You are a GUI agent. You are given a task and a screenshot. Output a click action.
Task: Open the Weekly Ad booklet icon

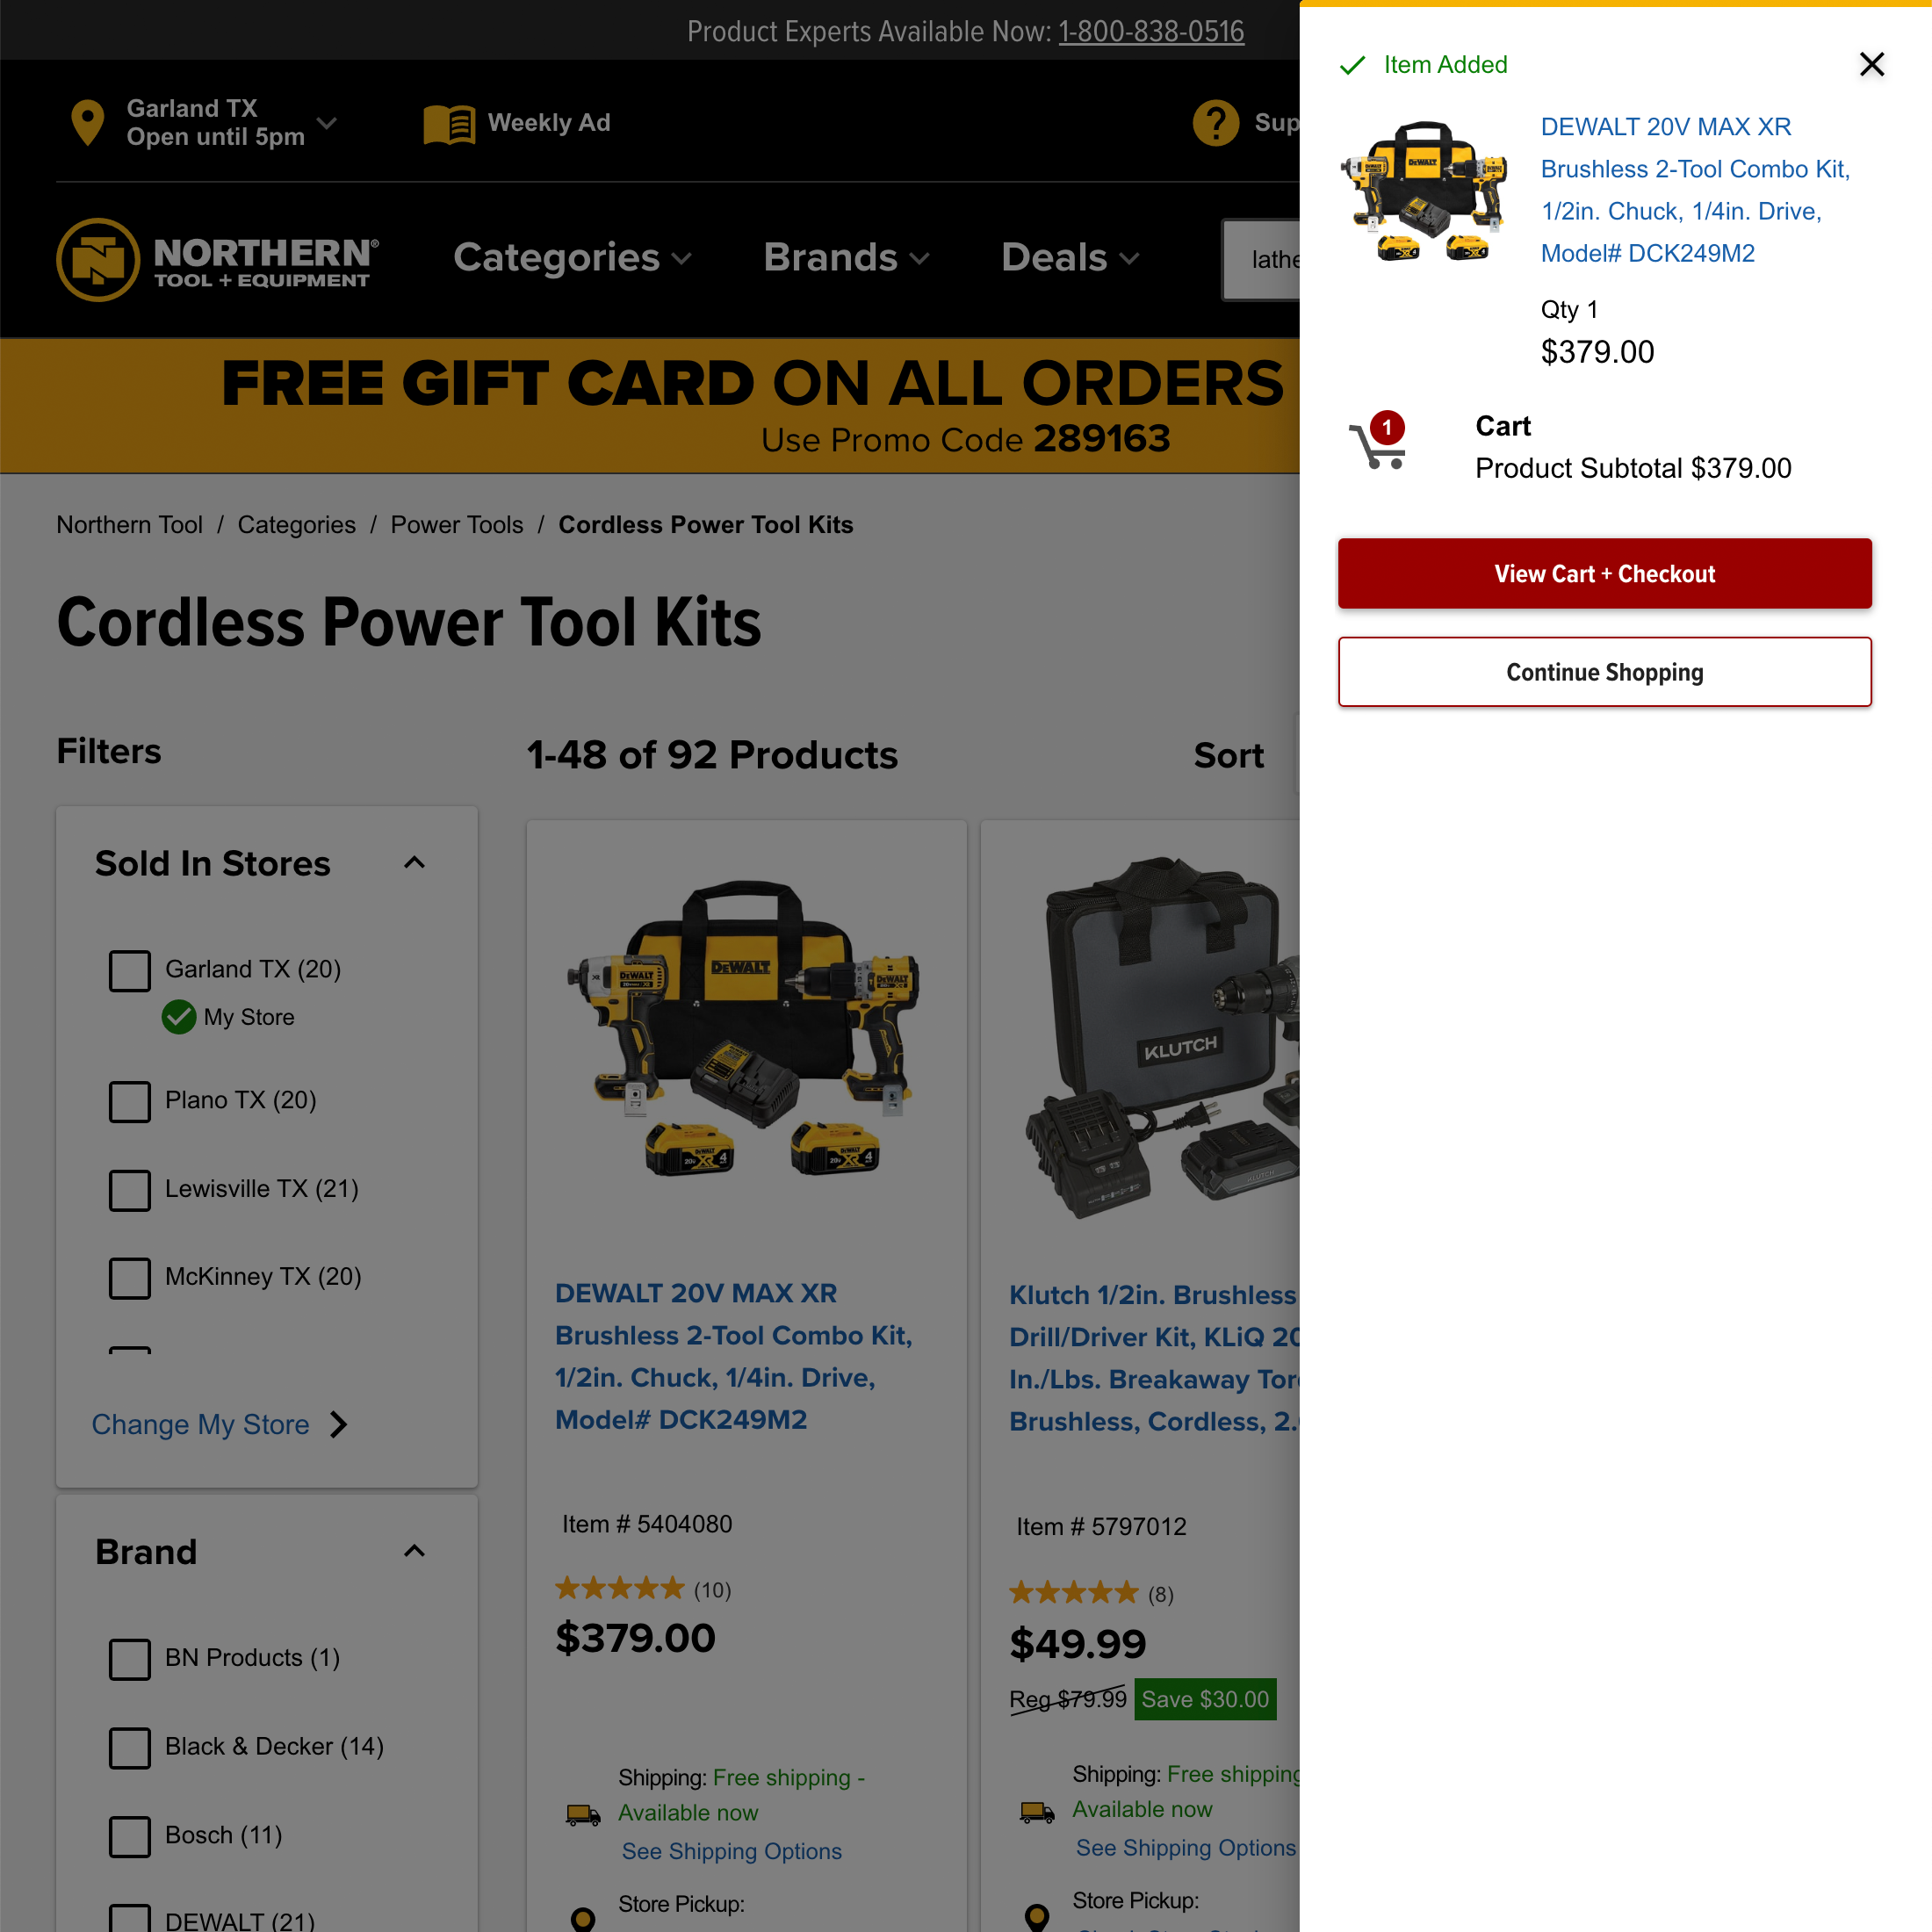pos(449,124)
